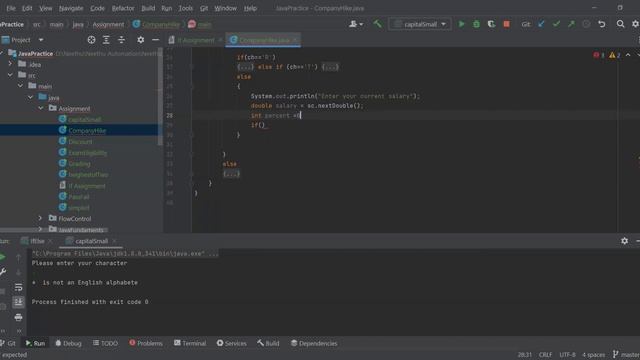Screen dimensions: 640x360
Task: Click the 4 spaces indent setting
Action: 593,355
